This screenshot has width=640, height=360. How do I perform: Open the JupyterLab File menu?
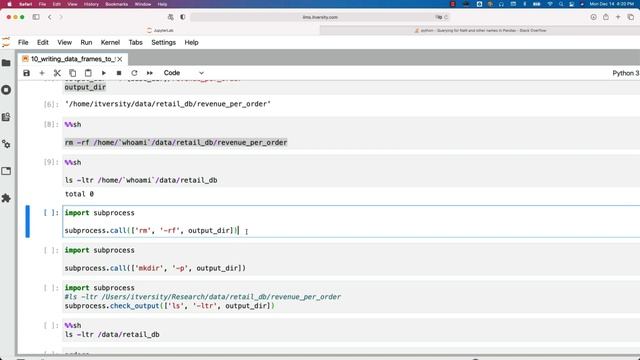point(23,42)
